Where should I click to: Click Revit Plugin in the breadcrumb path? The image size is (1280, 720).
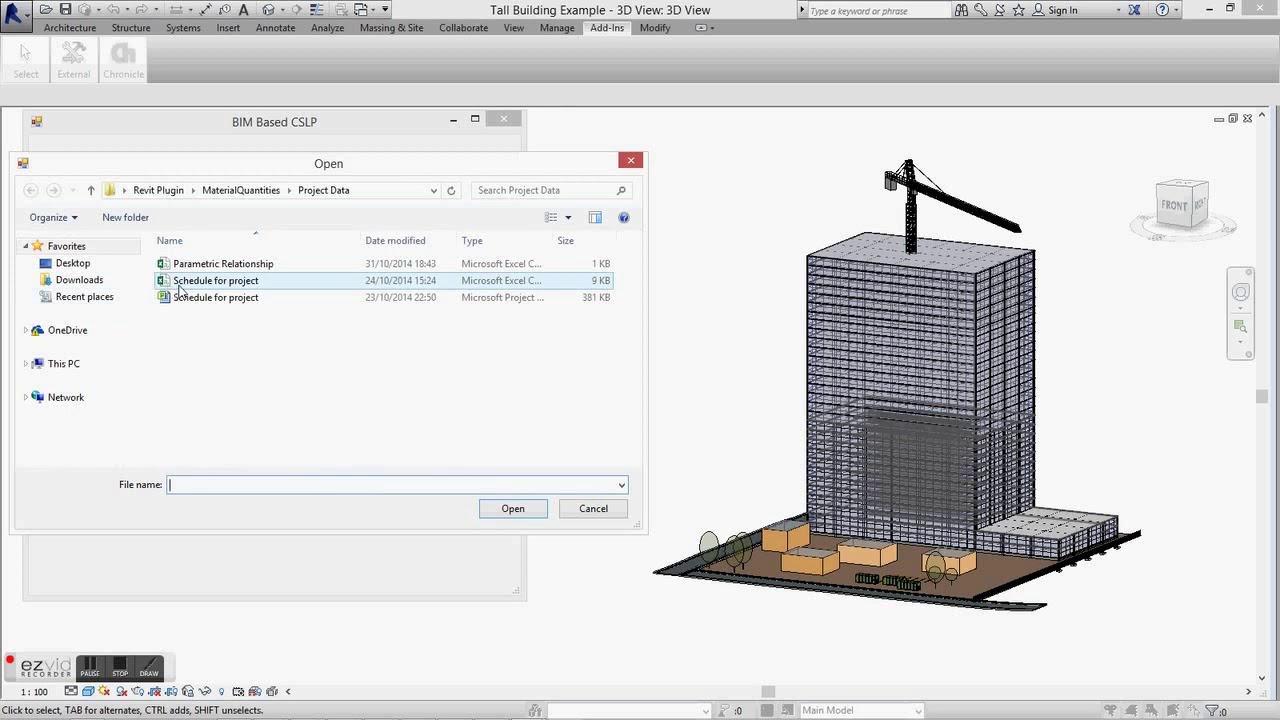158,190
